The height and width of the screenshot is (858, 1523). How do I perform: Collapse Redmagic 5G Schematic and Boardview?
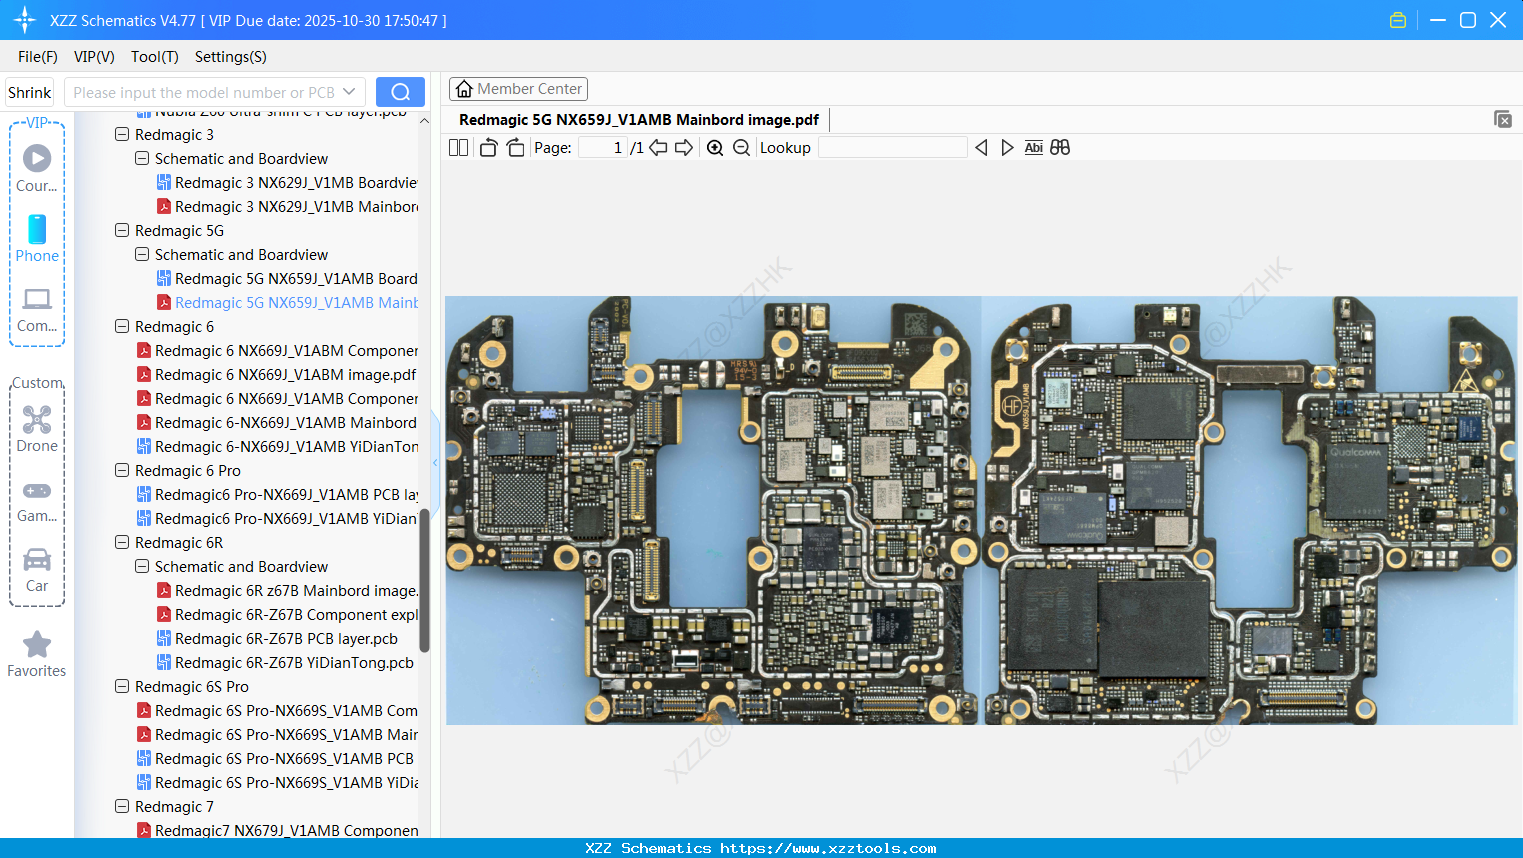(141, 254)
